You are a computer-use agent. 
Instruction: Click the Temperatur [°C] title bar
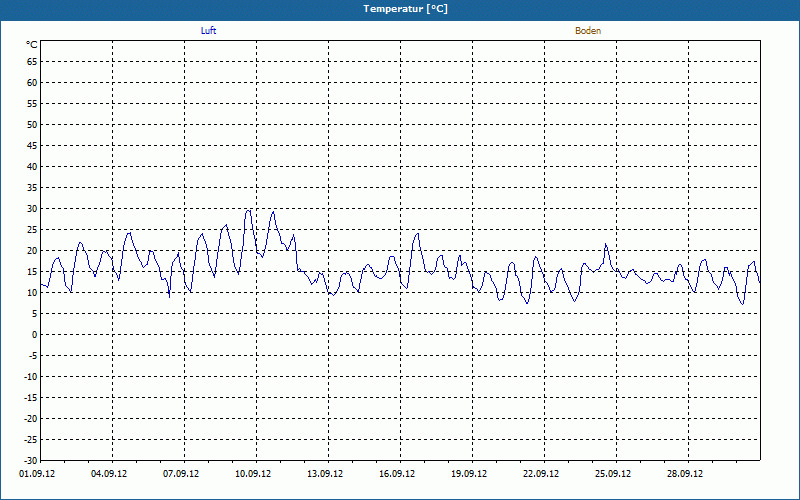point(400,9)
